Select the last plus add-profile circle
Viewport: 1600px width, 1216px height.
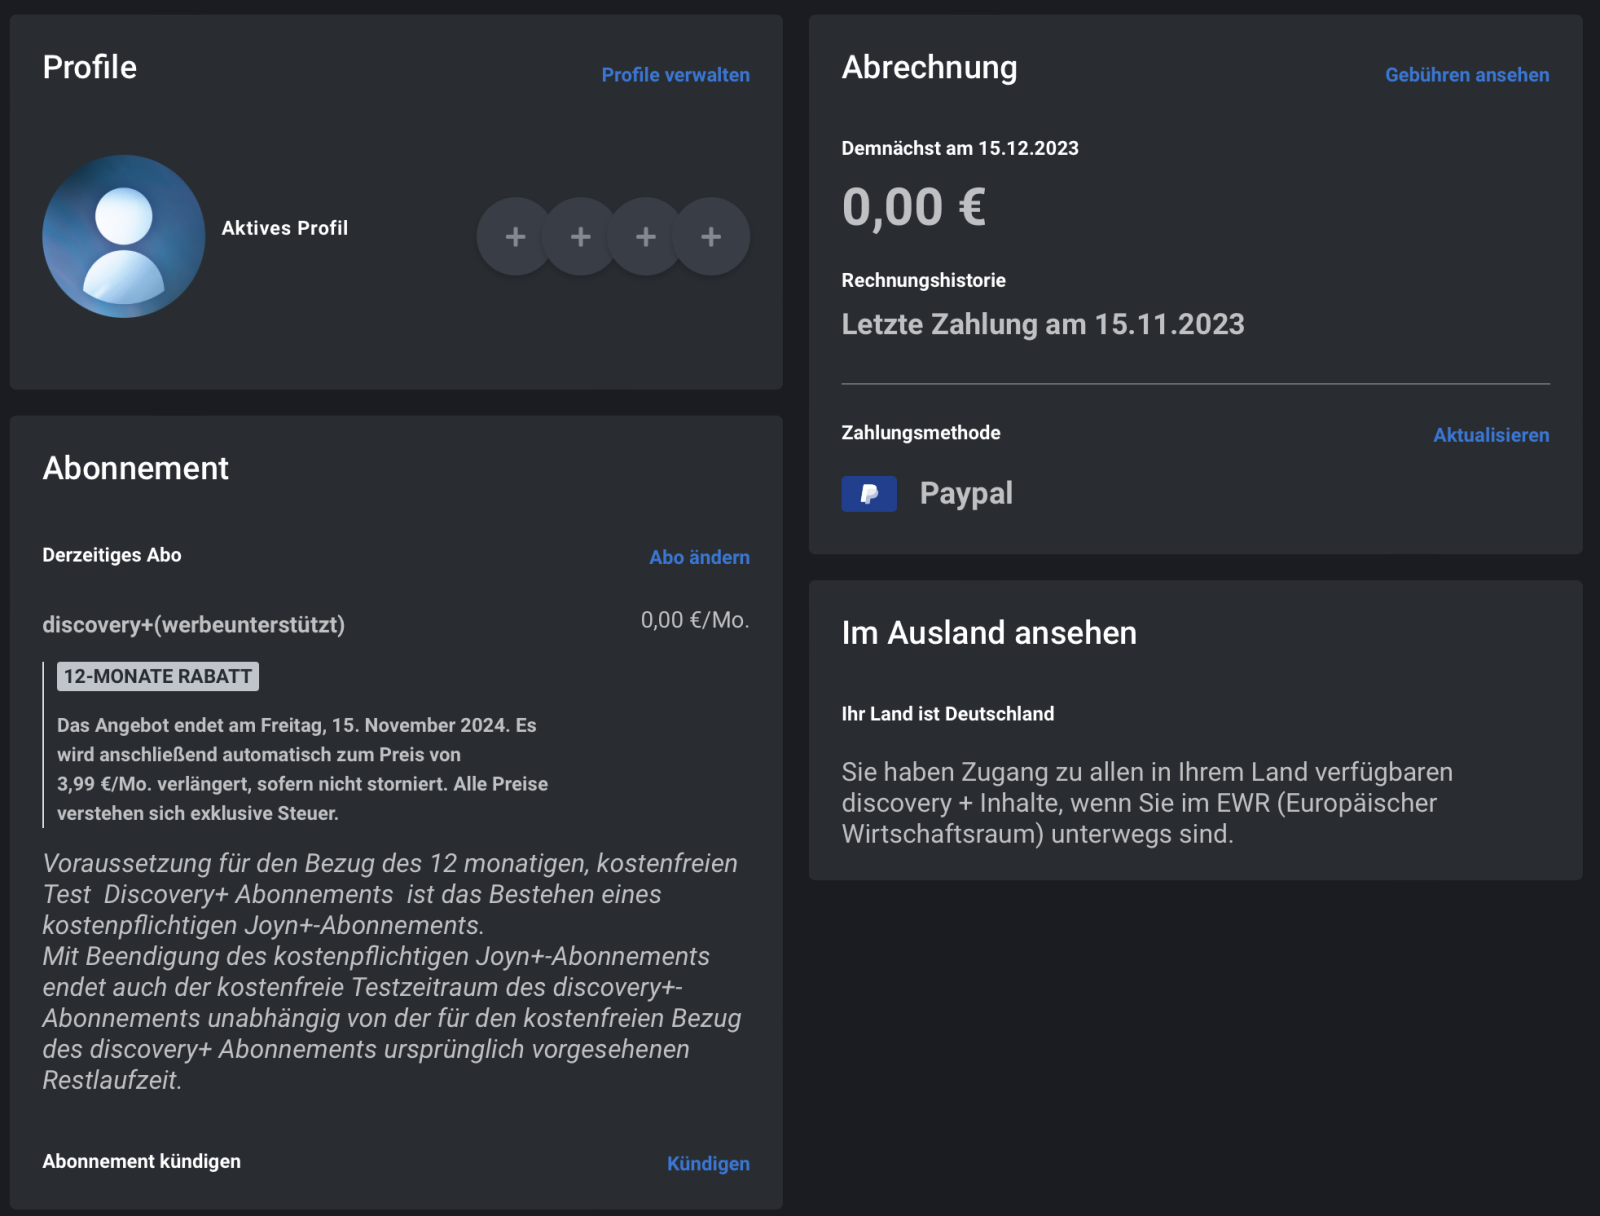pos(711,237)
